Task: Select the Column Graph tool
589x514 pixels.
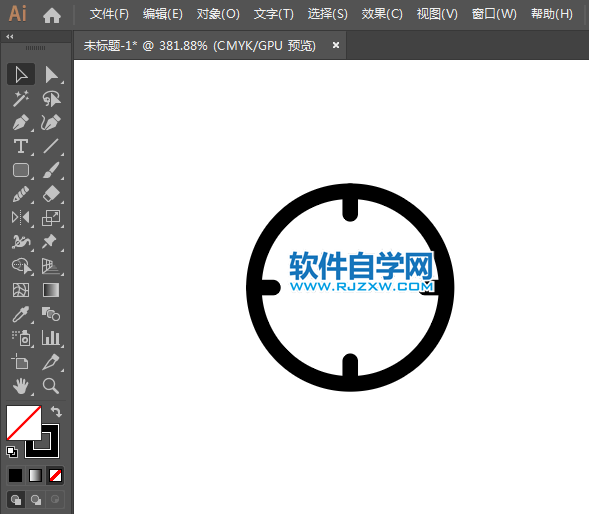Action: pos(51,338)
